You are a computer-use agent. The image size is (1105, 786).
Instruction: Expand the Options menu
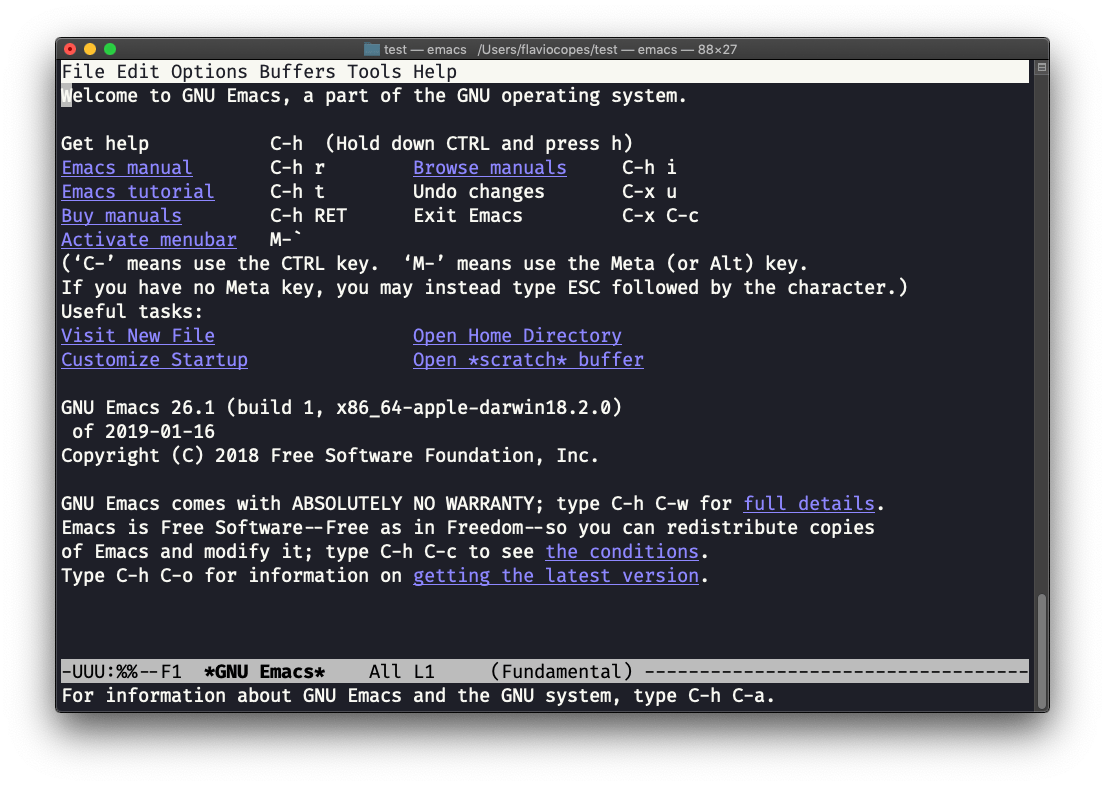click(209, 72)
